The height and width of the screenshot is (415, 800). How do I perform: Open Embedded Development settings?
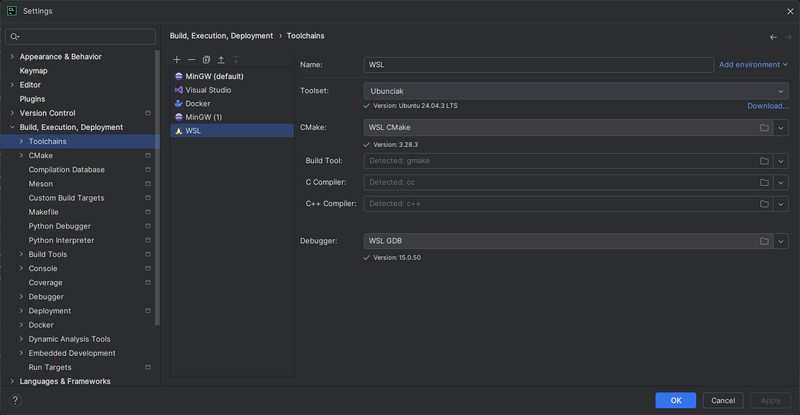pos(72,353)
